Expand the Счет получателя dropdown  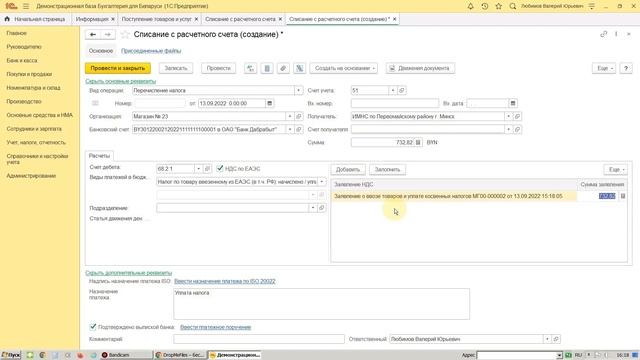pyautogui.click(x=508, y=129)
